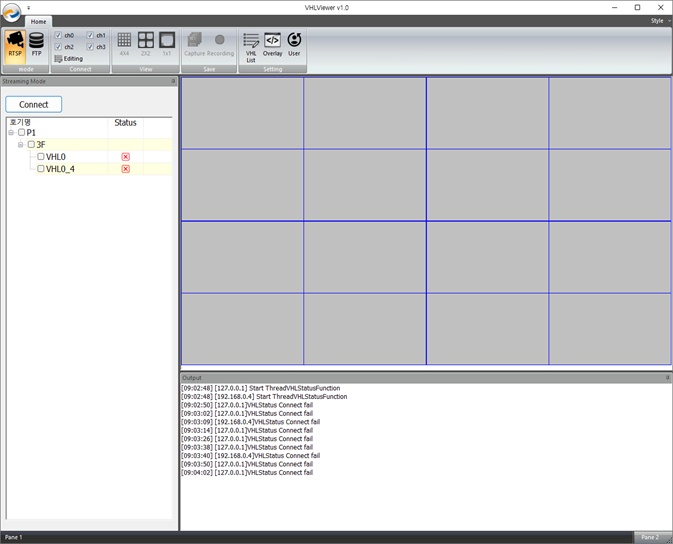Click the Editing icon in Connect group

pos(58,59)
